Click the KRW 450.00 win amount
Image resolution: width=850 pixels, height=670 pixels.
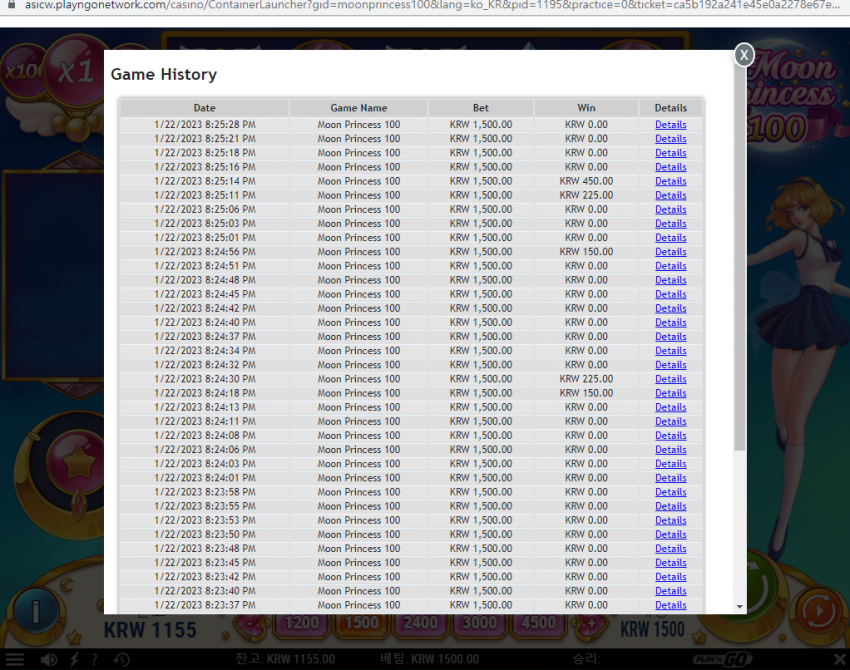tap(586, 181)
